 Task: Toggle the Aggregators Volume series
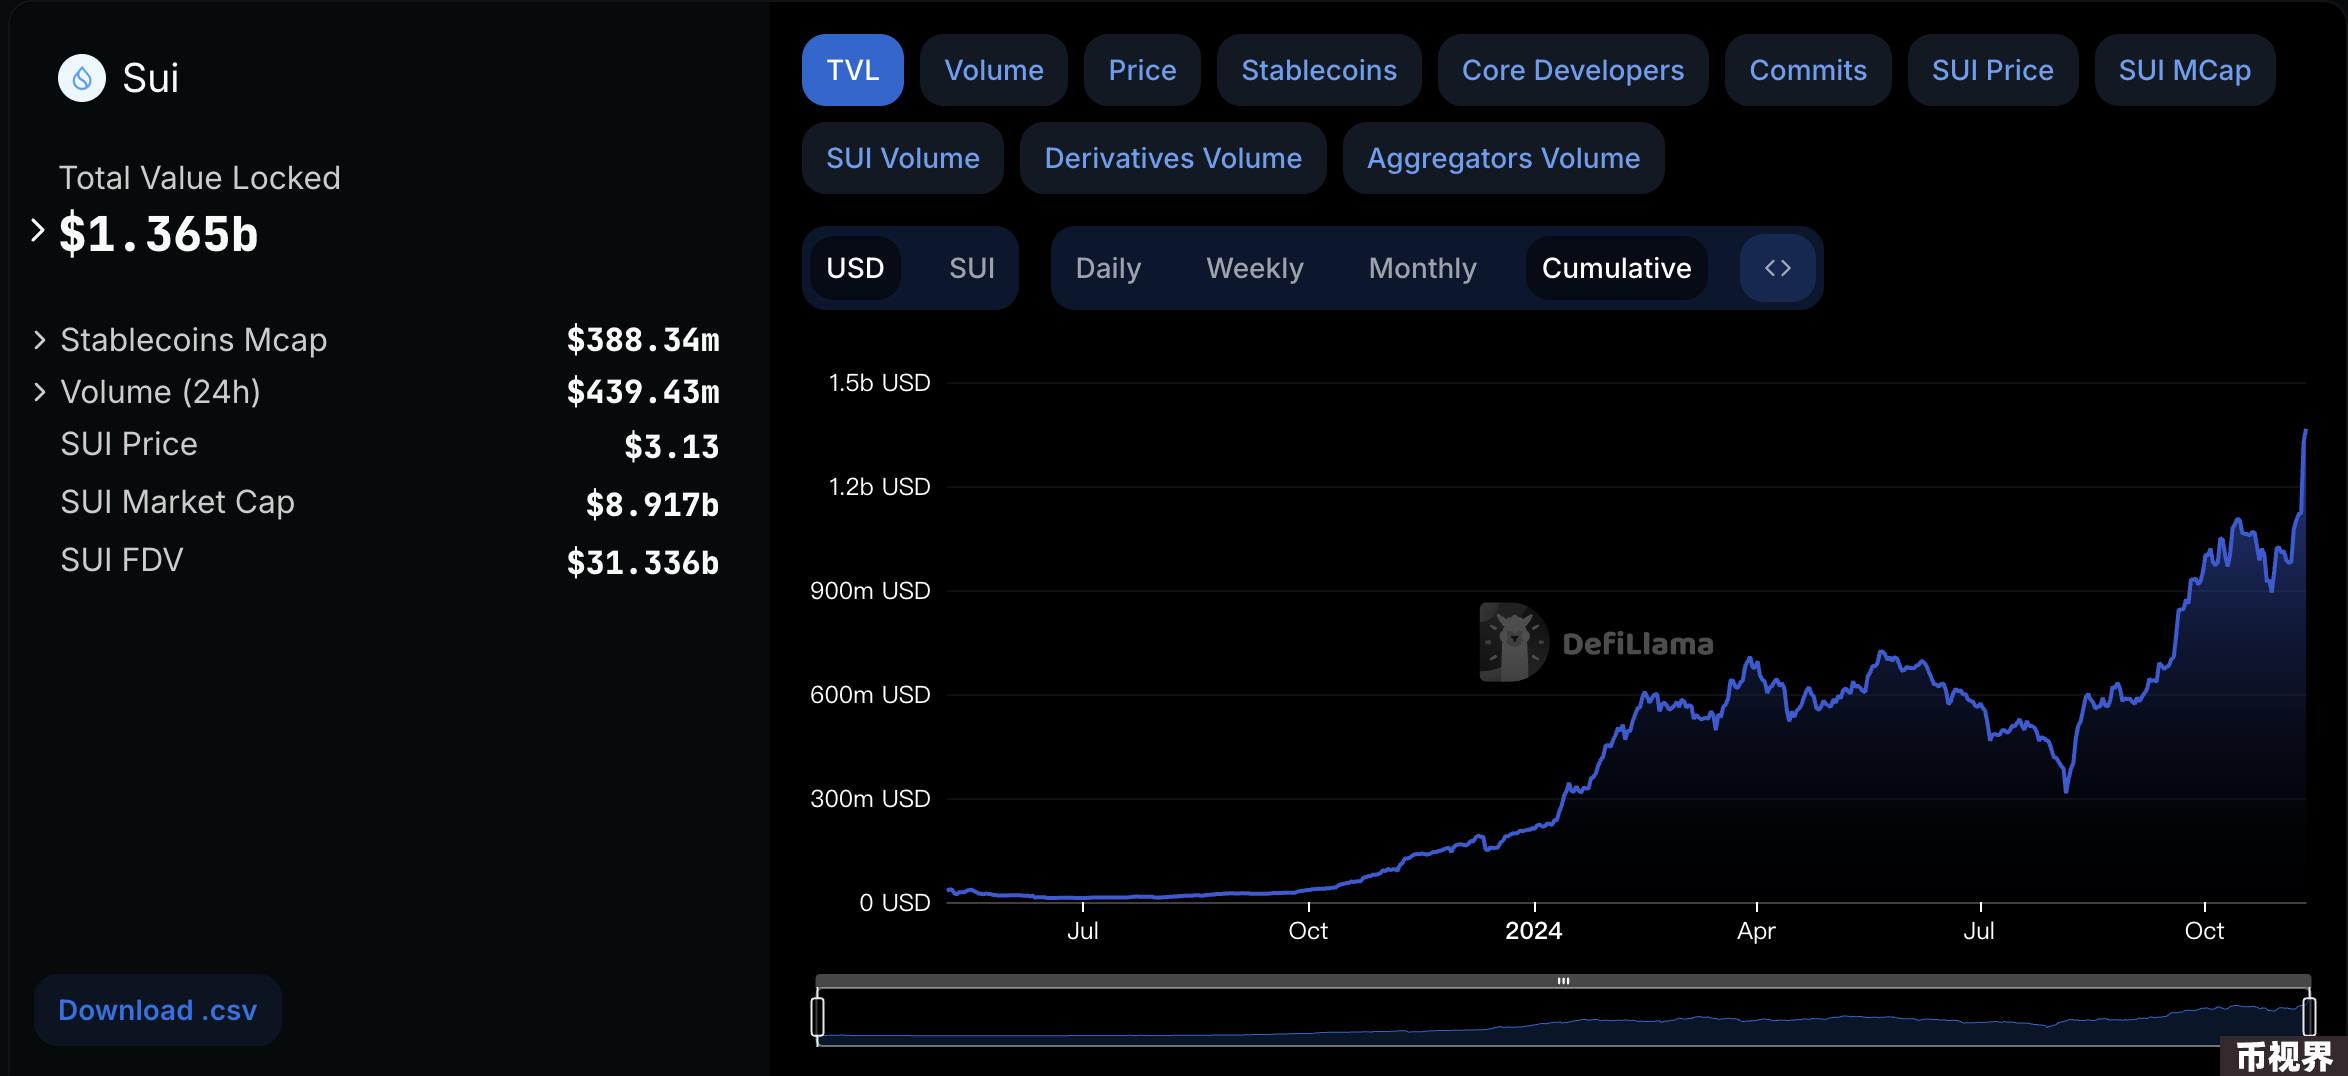point(1504,158)
